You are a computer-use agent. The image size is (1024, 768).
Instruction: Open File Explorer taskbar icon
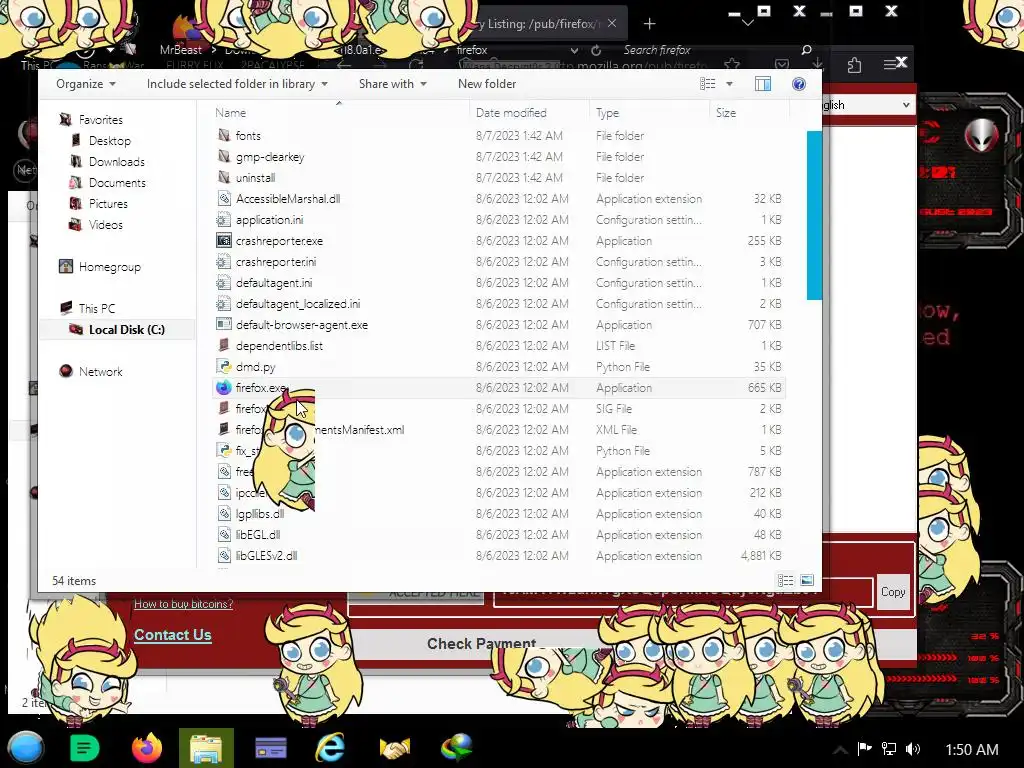tap(206, 748)
